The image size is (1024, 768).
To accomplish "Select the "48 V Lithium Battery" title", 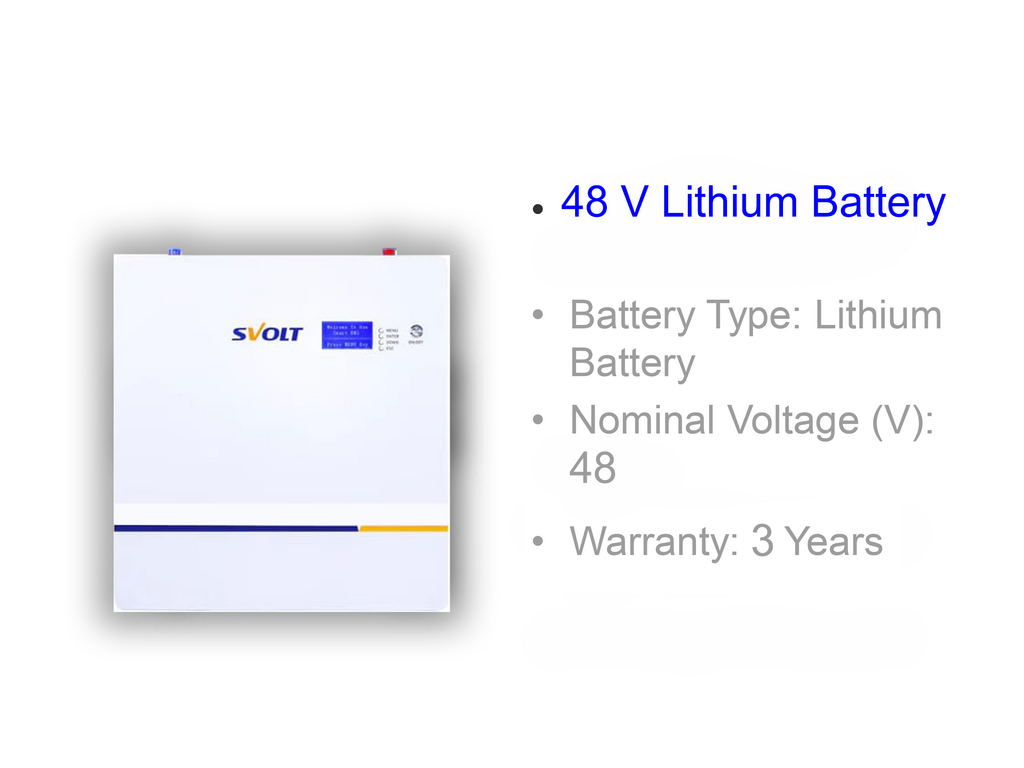I will click(752, 203).
